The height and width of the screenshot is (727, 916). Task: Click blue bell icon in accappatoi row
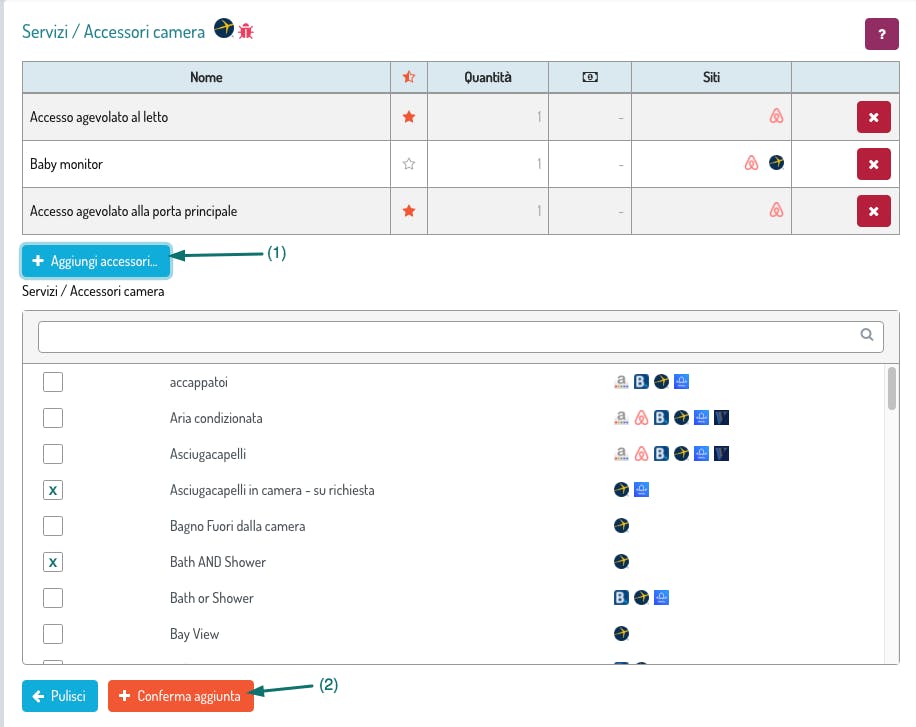click(681, 382)
